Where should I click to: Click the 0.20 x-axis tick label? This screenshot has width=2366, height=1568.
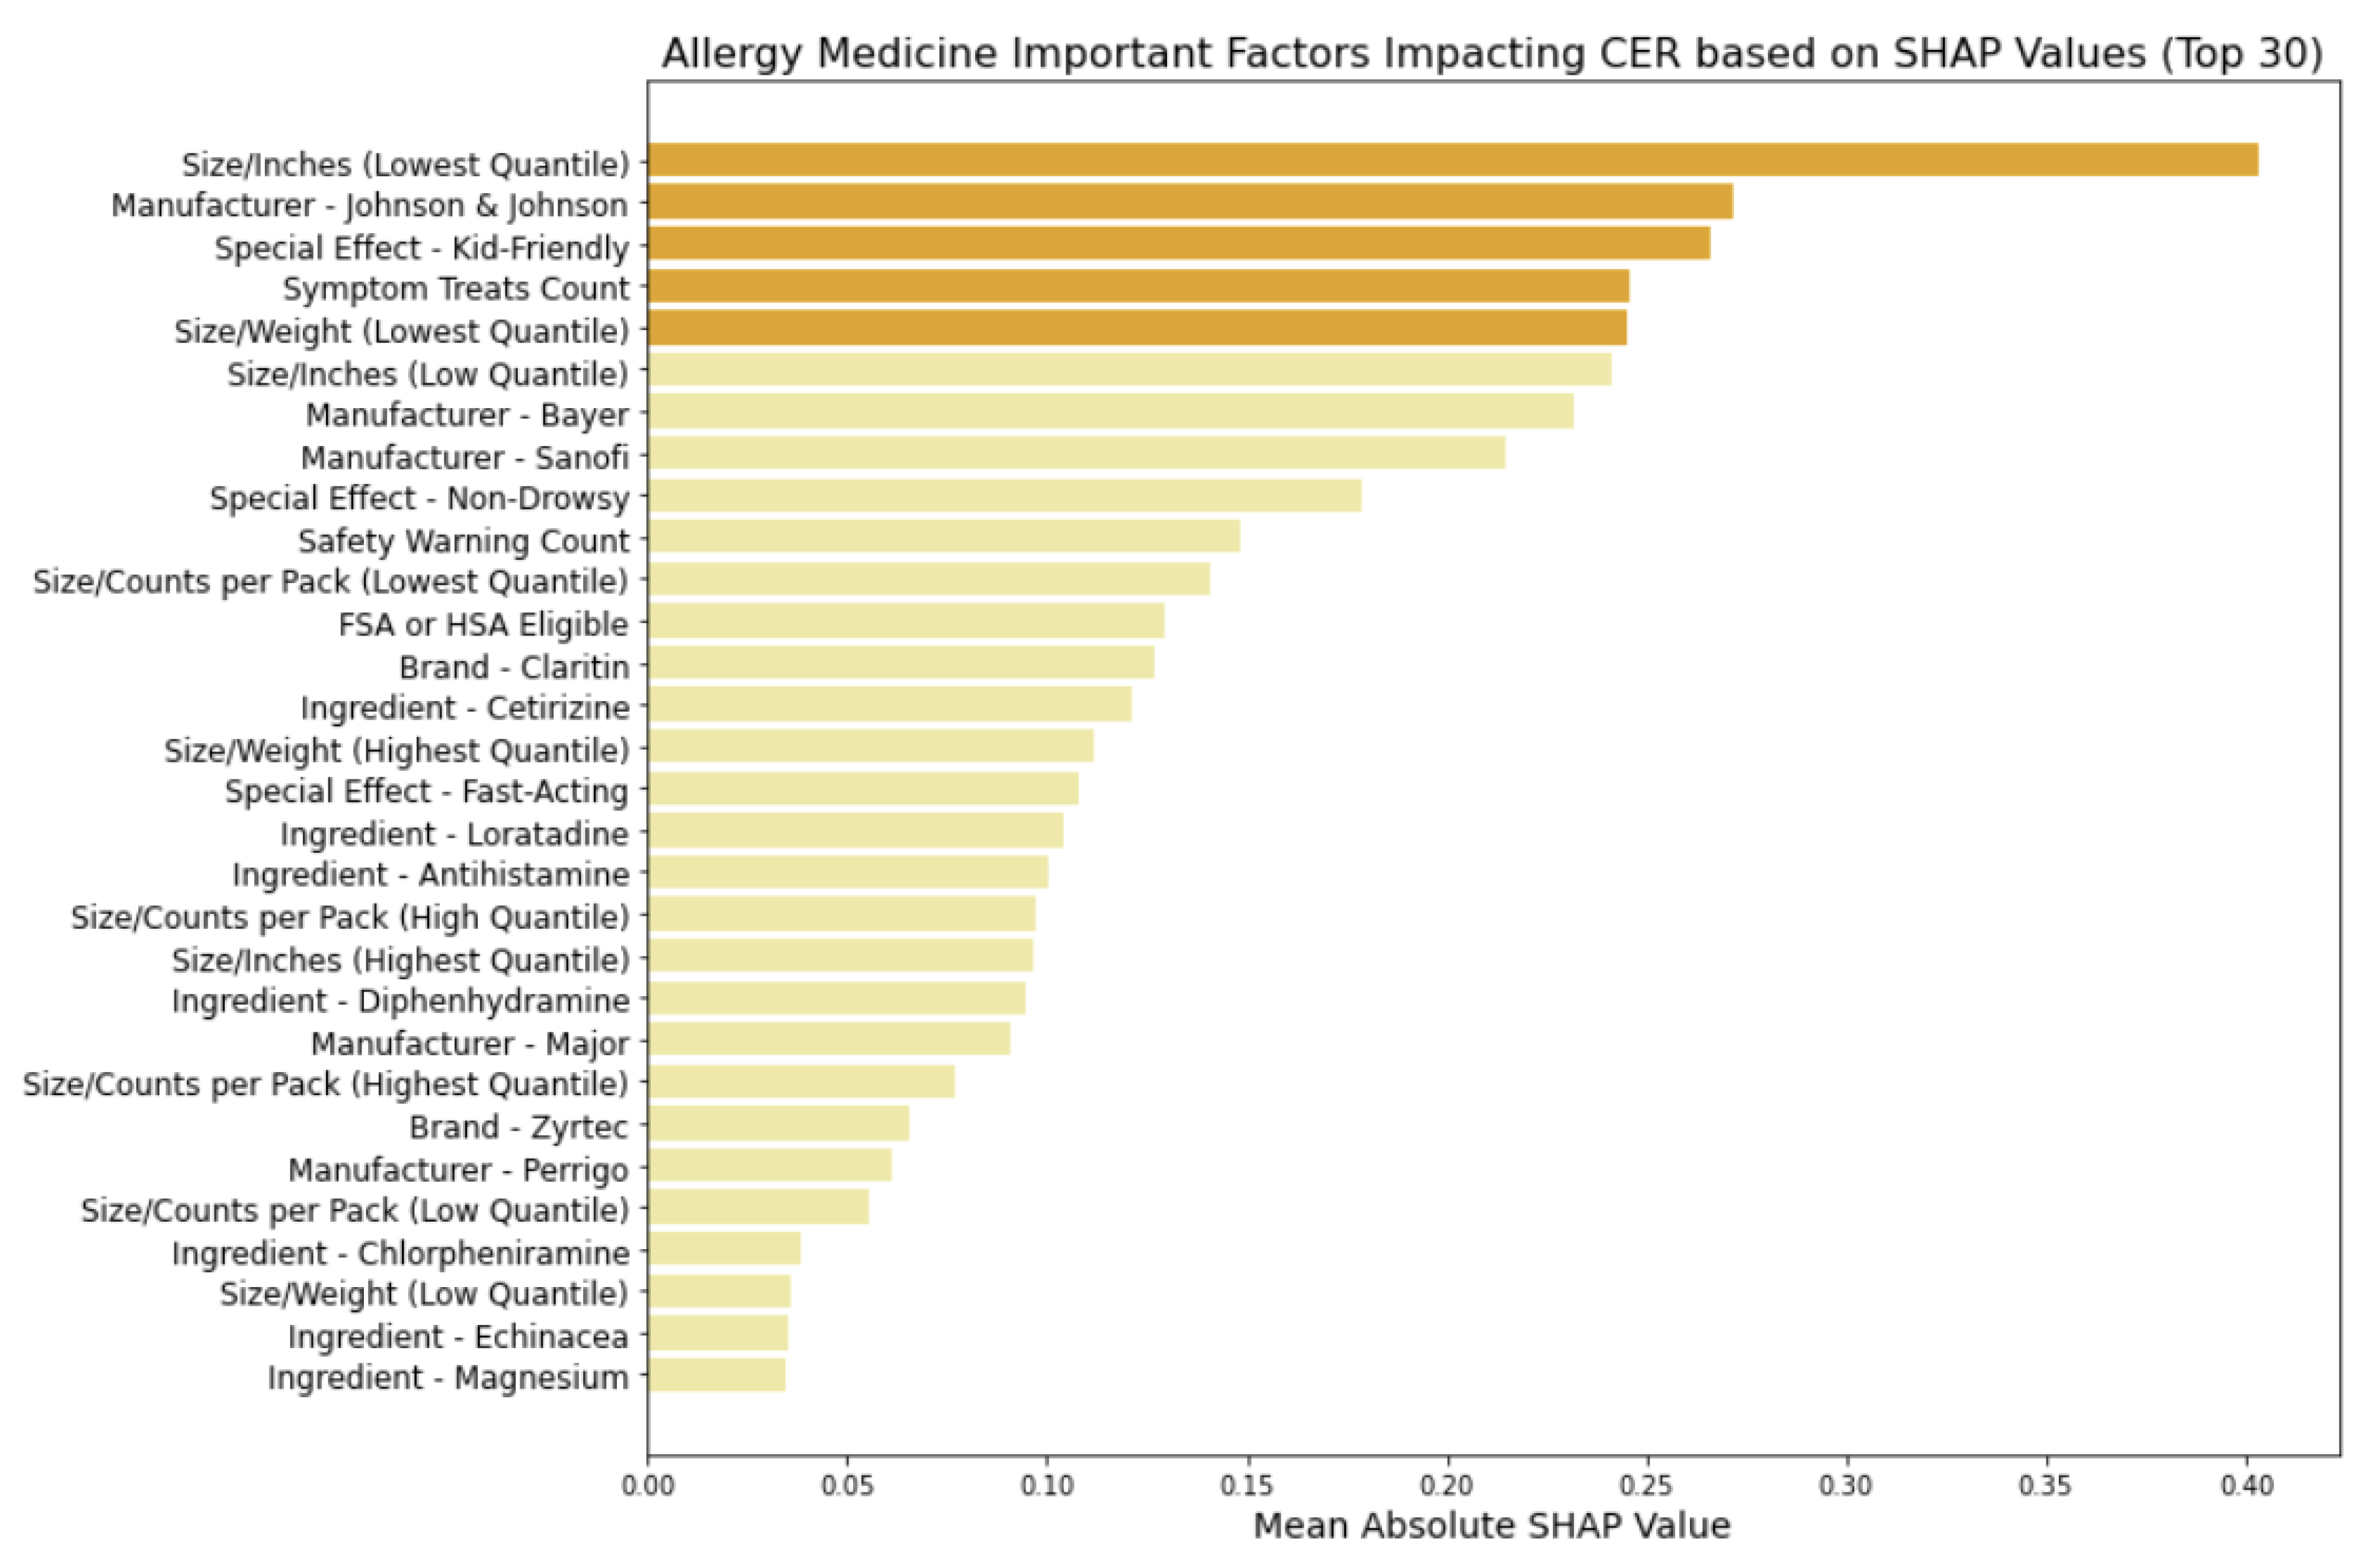click(1447, 1485)
